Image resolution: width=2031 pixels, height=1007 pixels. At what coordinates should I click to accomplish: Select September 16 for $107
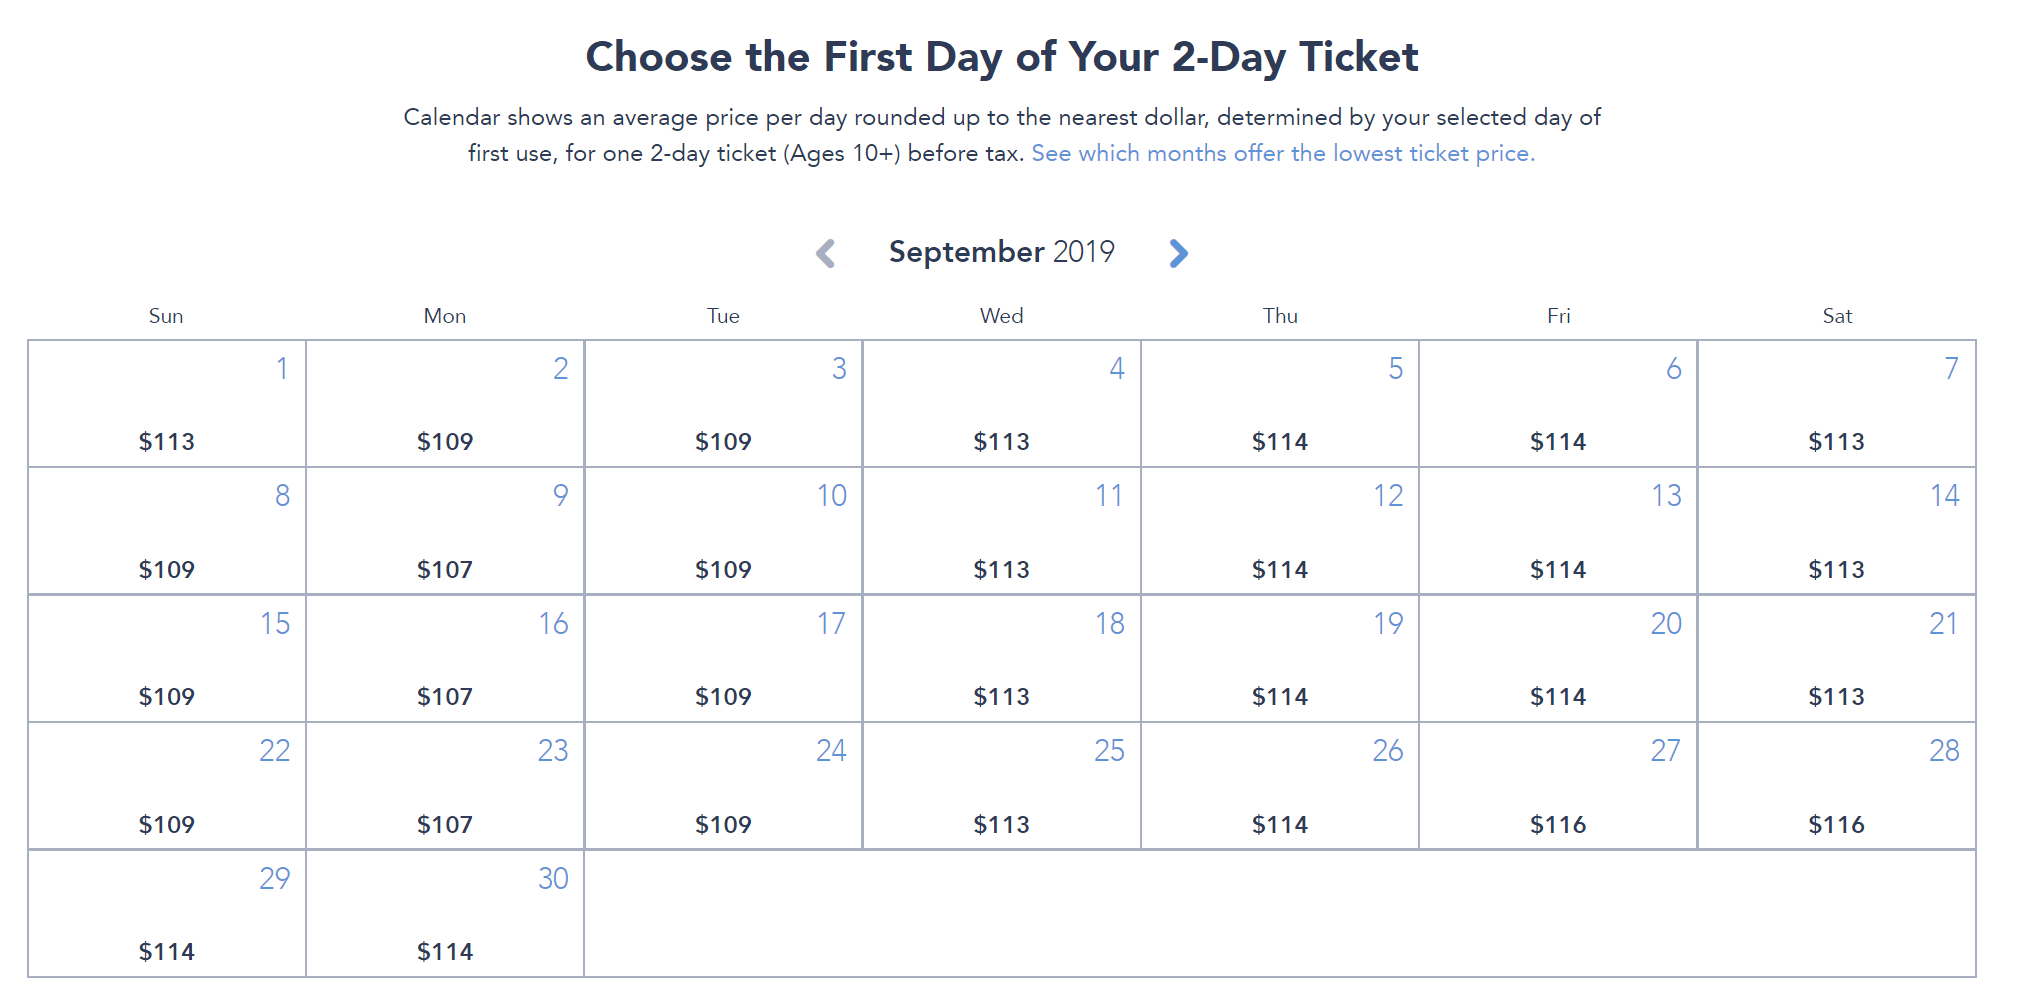point(445,659)
